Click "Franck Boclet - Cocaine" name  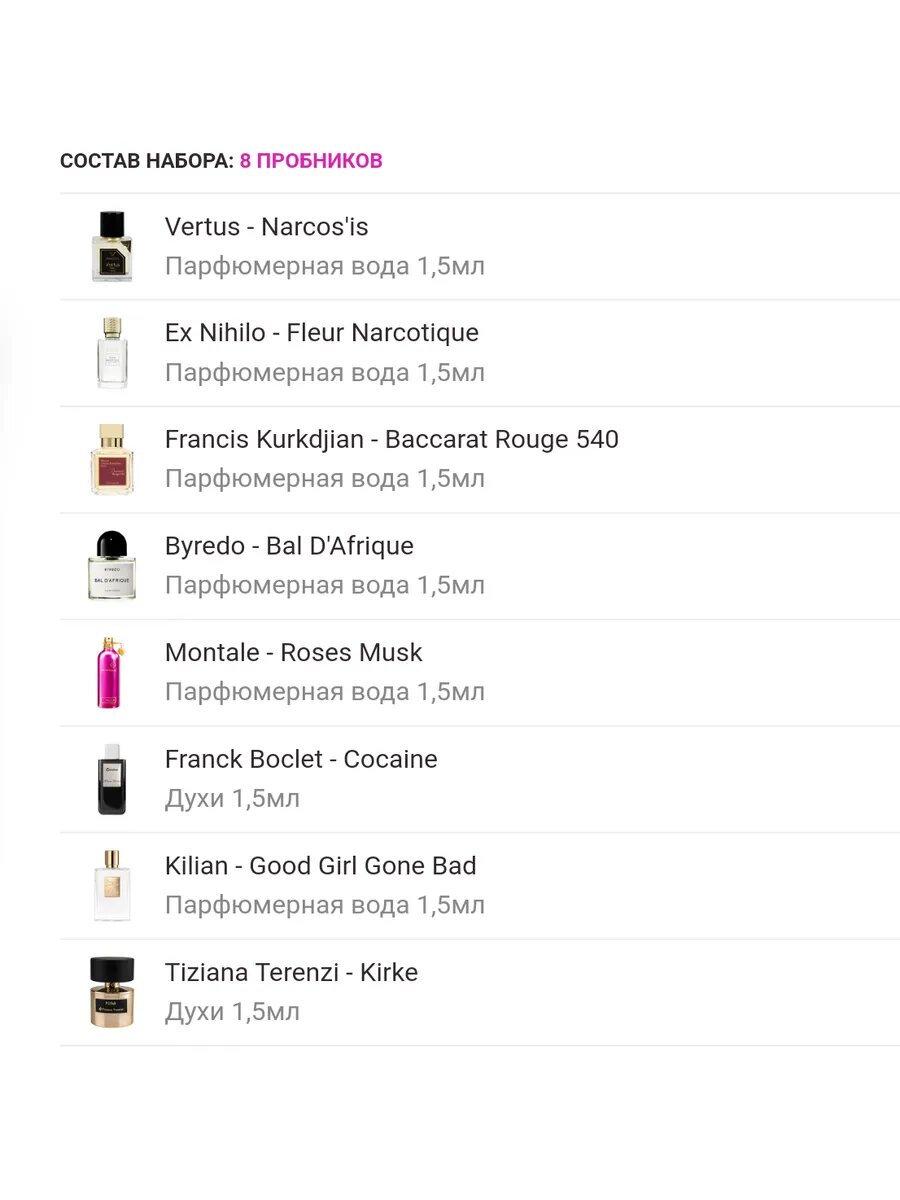pos(301,759)
